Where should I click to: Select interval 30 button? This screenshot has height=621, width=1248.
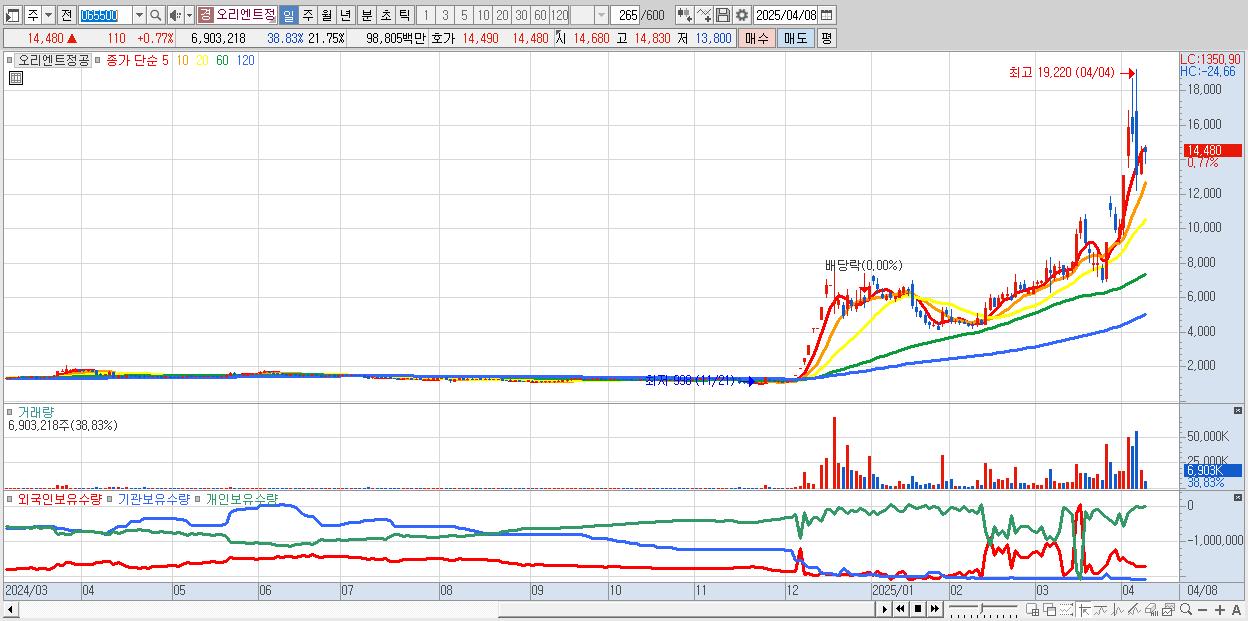coord(521,15)
